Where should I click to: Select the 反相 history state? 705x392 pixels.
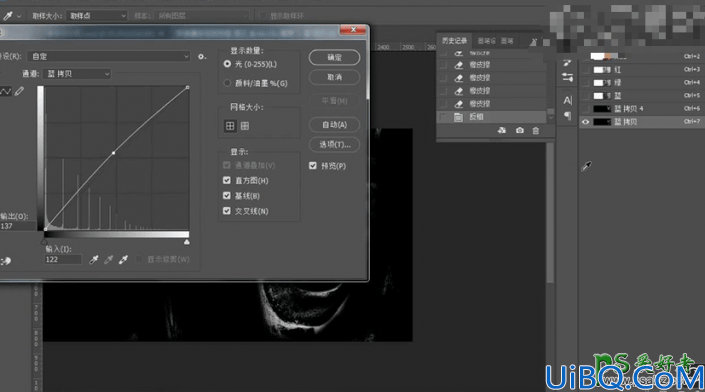492,117
